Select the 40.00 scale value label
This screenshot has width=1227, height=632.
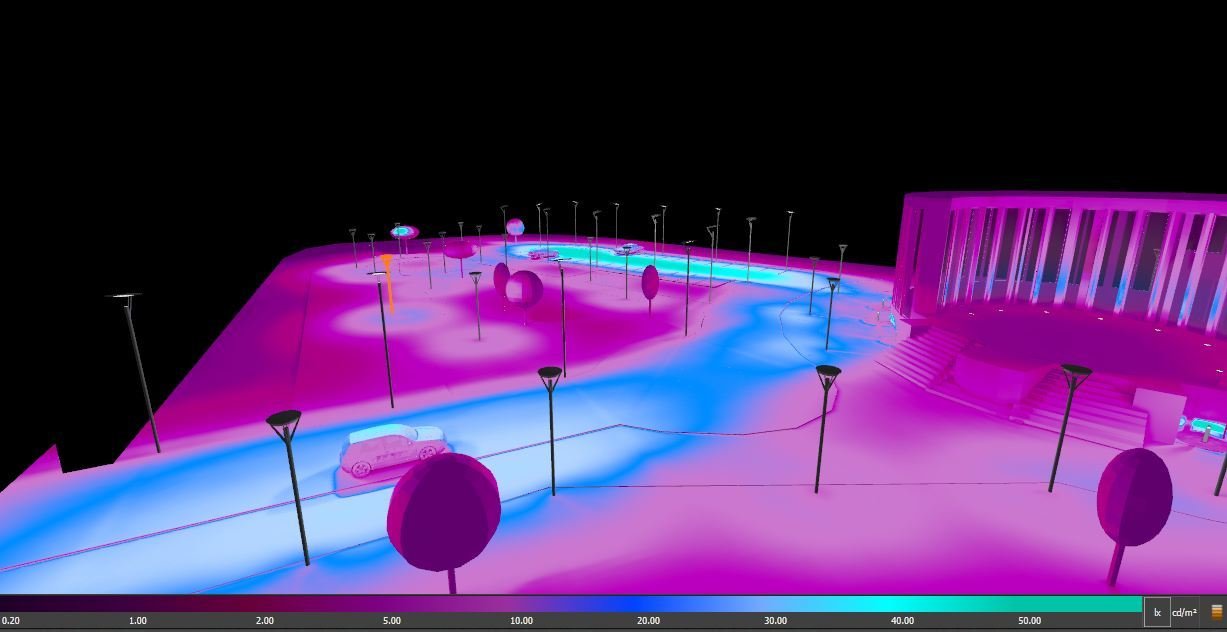click(x=902, y=621)
